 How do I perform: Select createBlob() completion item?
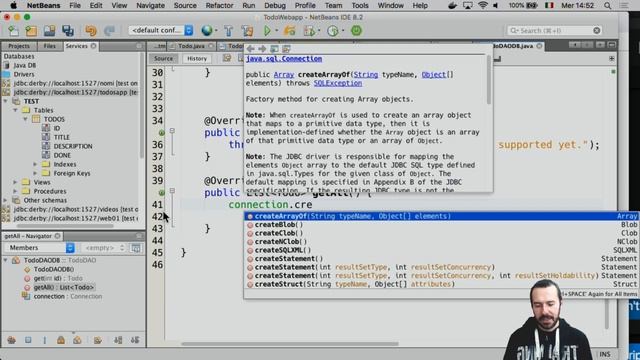[441, 224]
